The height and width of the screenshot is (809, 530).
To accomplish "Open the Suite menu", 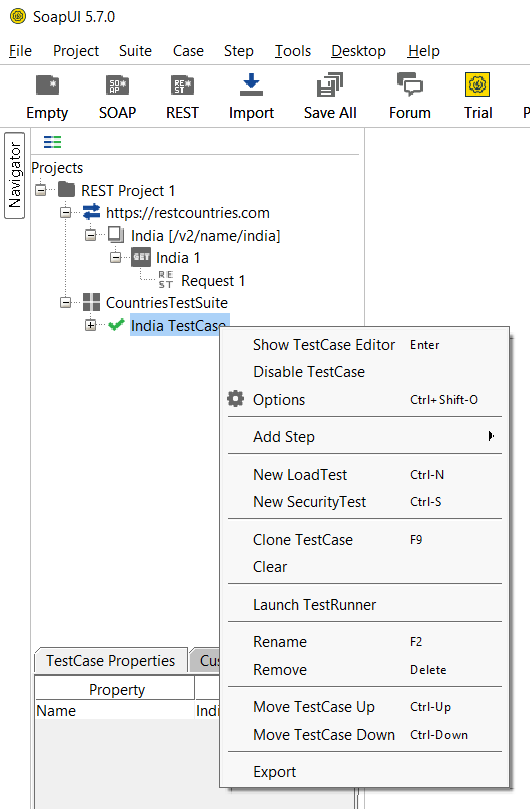I will 135,51.
